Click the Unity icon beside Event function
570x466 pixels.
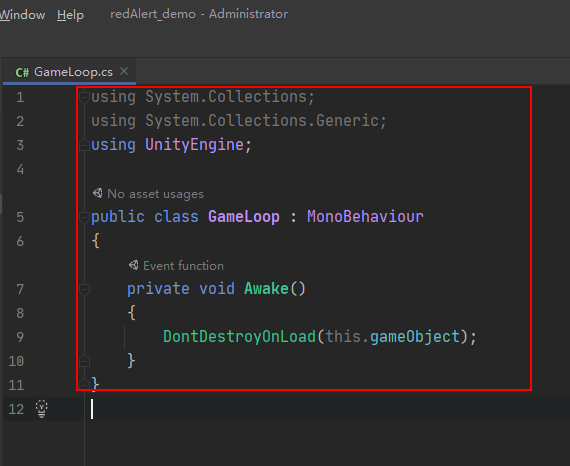pos(133,265)
